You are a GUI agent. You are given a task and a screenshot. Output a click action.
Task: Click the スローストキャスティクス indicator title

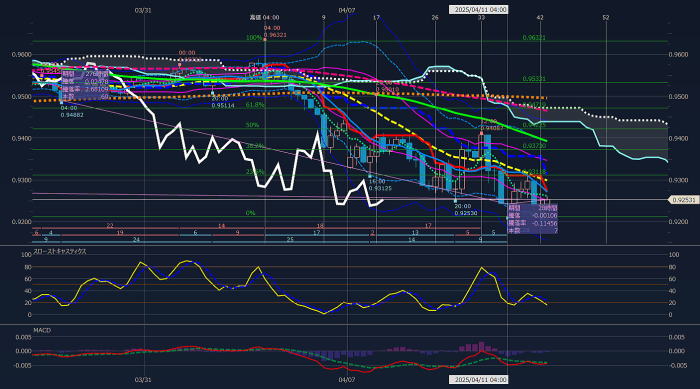[x=60, y=251]
